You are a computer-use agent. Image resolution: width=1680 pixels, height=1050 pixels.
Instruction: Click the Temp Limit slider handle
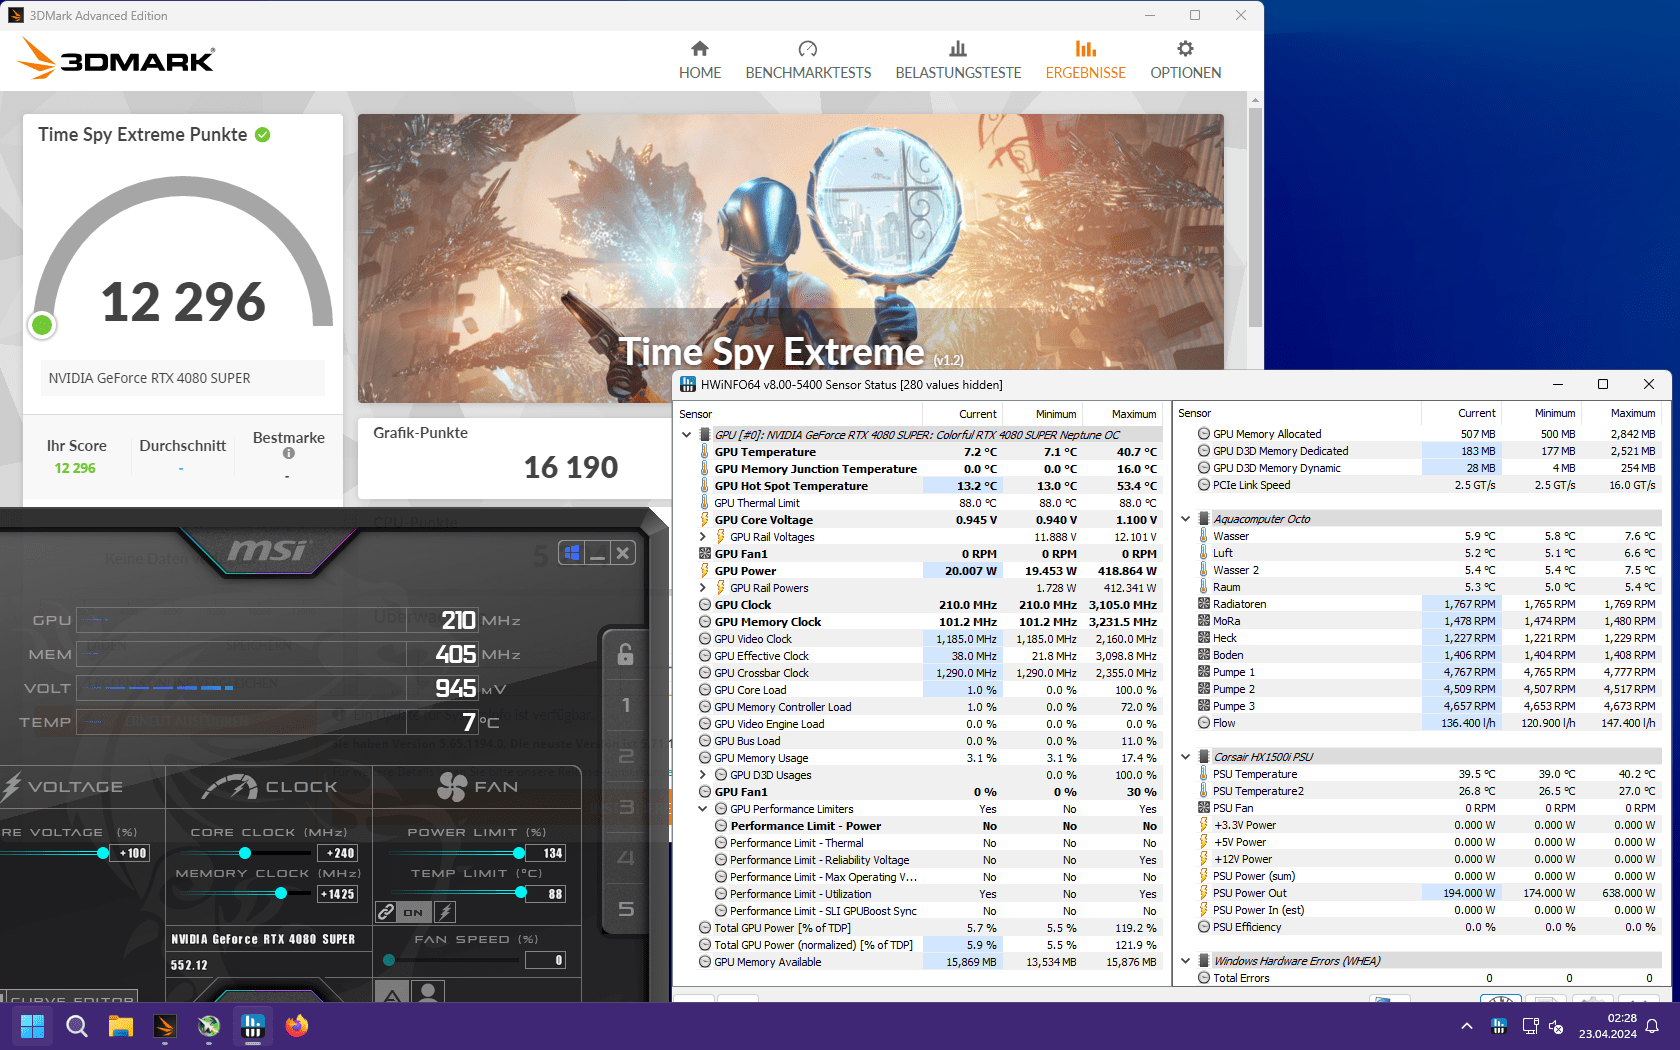point(520,893)
